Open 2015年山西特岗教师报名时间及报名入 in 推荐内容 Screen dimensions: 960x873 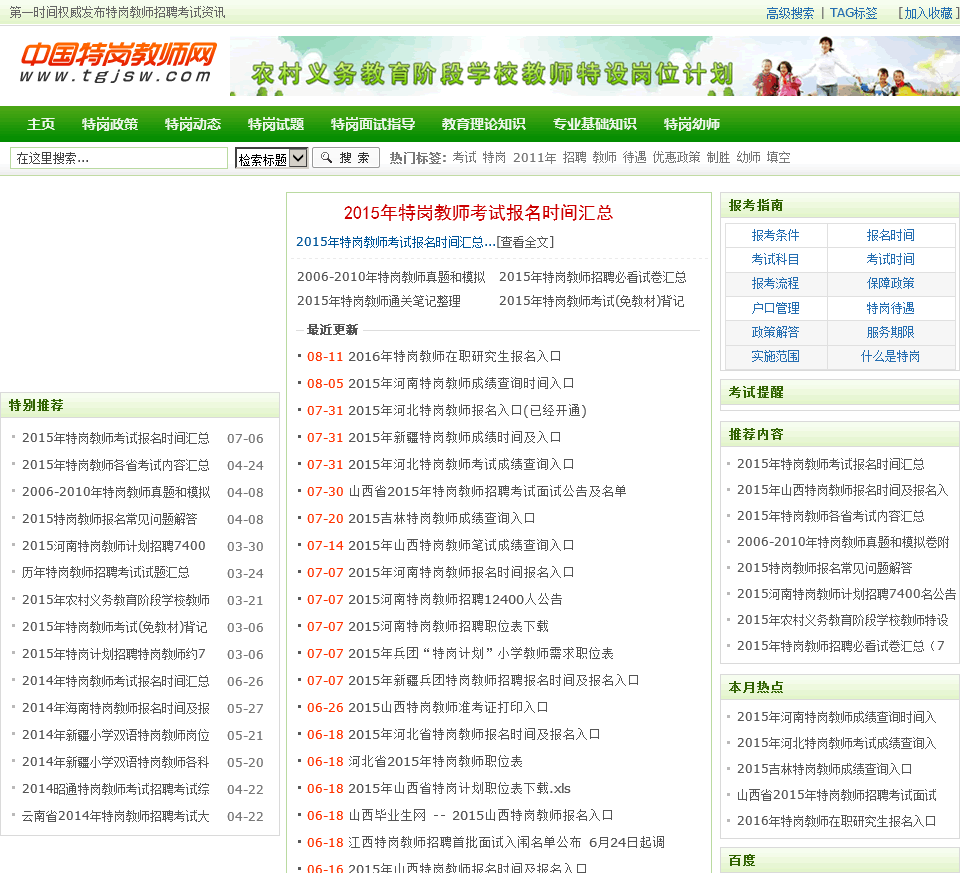(842, 490)
